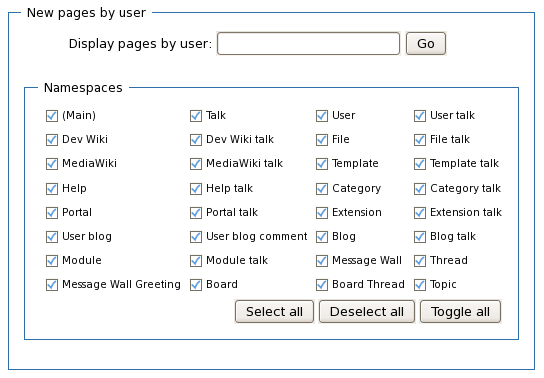Click the Go button
This screenshot has height=378, width=544.
point(426,44)
